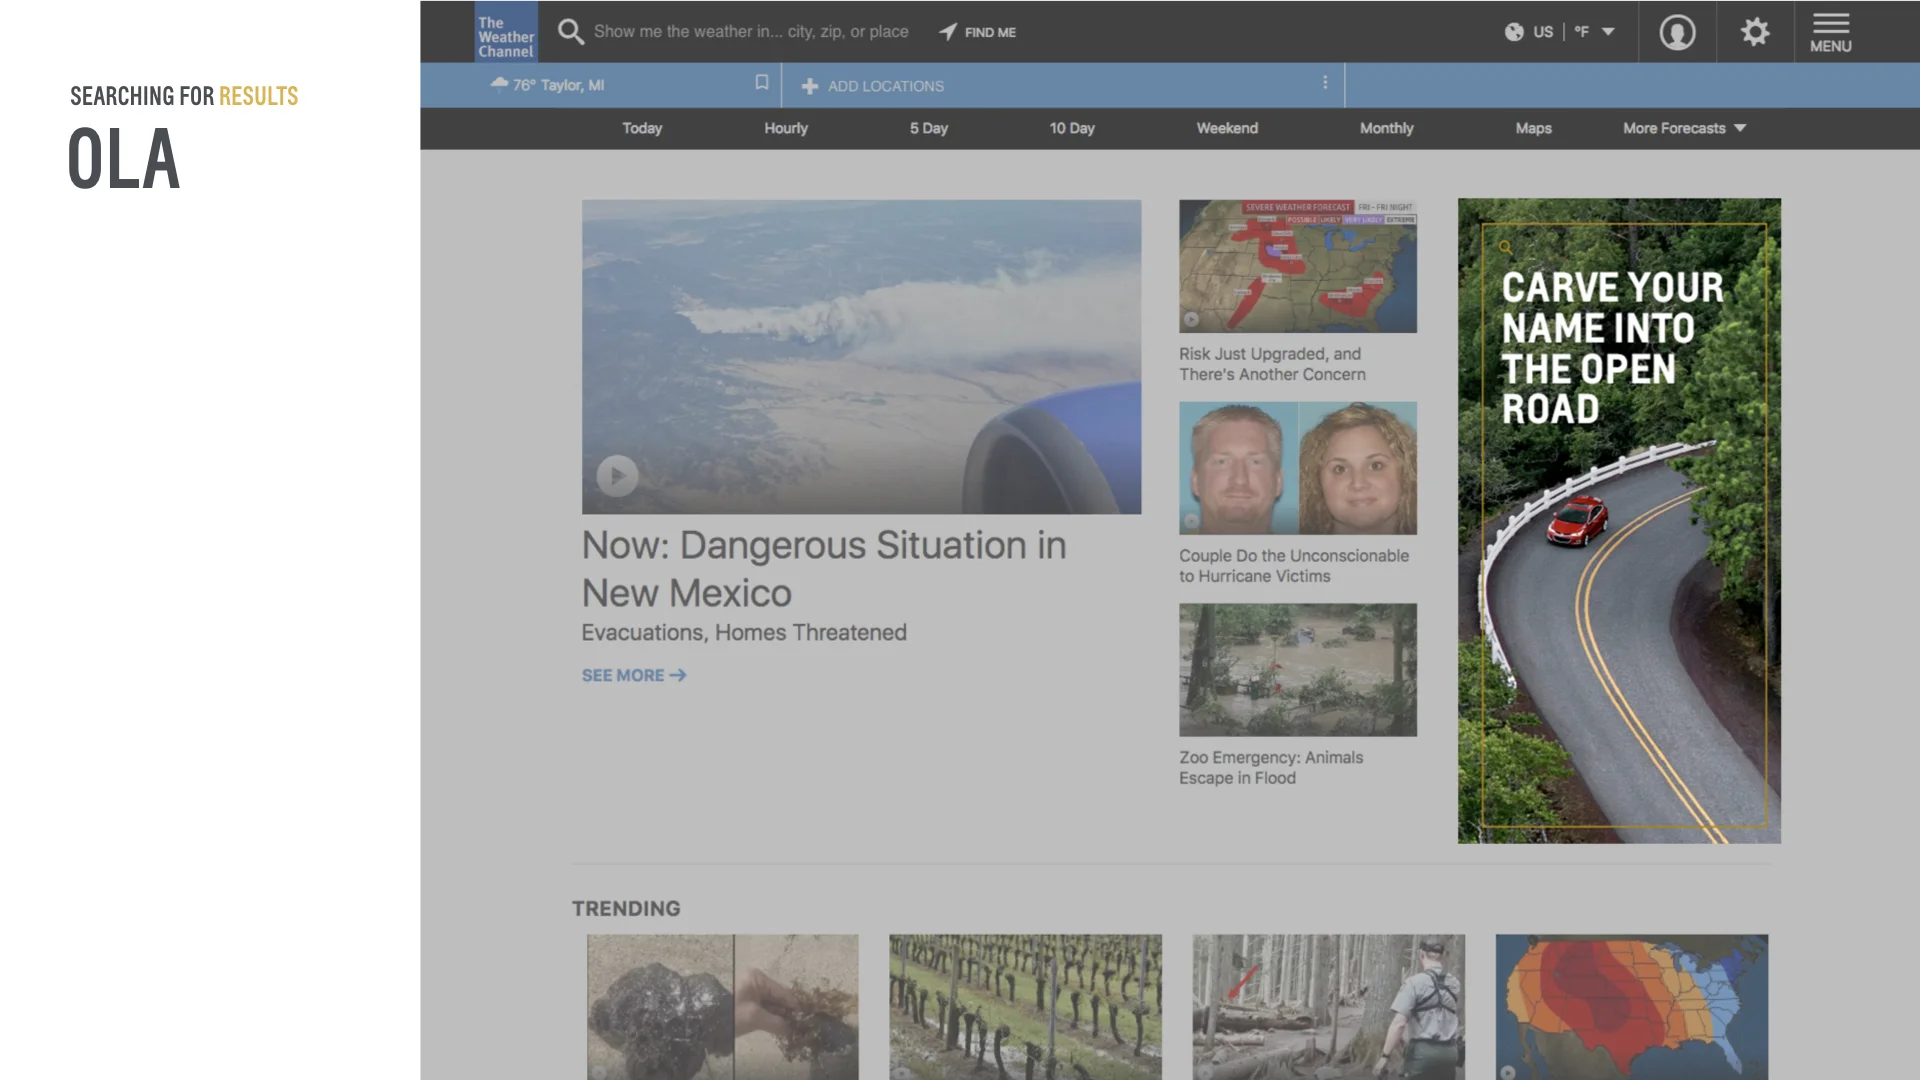Play the New Mexico main video
Viewport: 1920px width, 1080px height.
pos(617,475)
